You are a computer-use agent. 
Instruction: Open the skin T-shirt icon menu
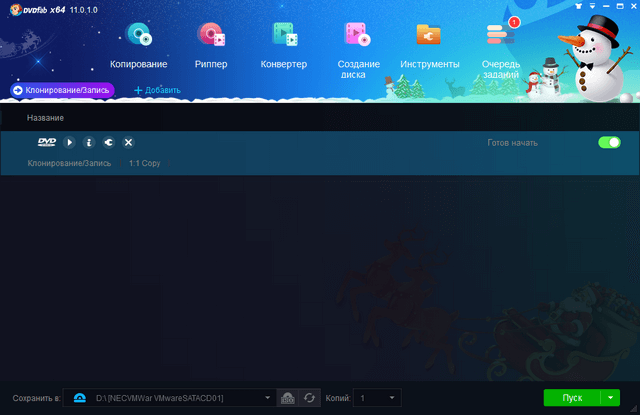[x=578, y=6]
